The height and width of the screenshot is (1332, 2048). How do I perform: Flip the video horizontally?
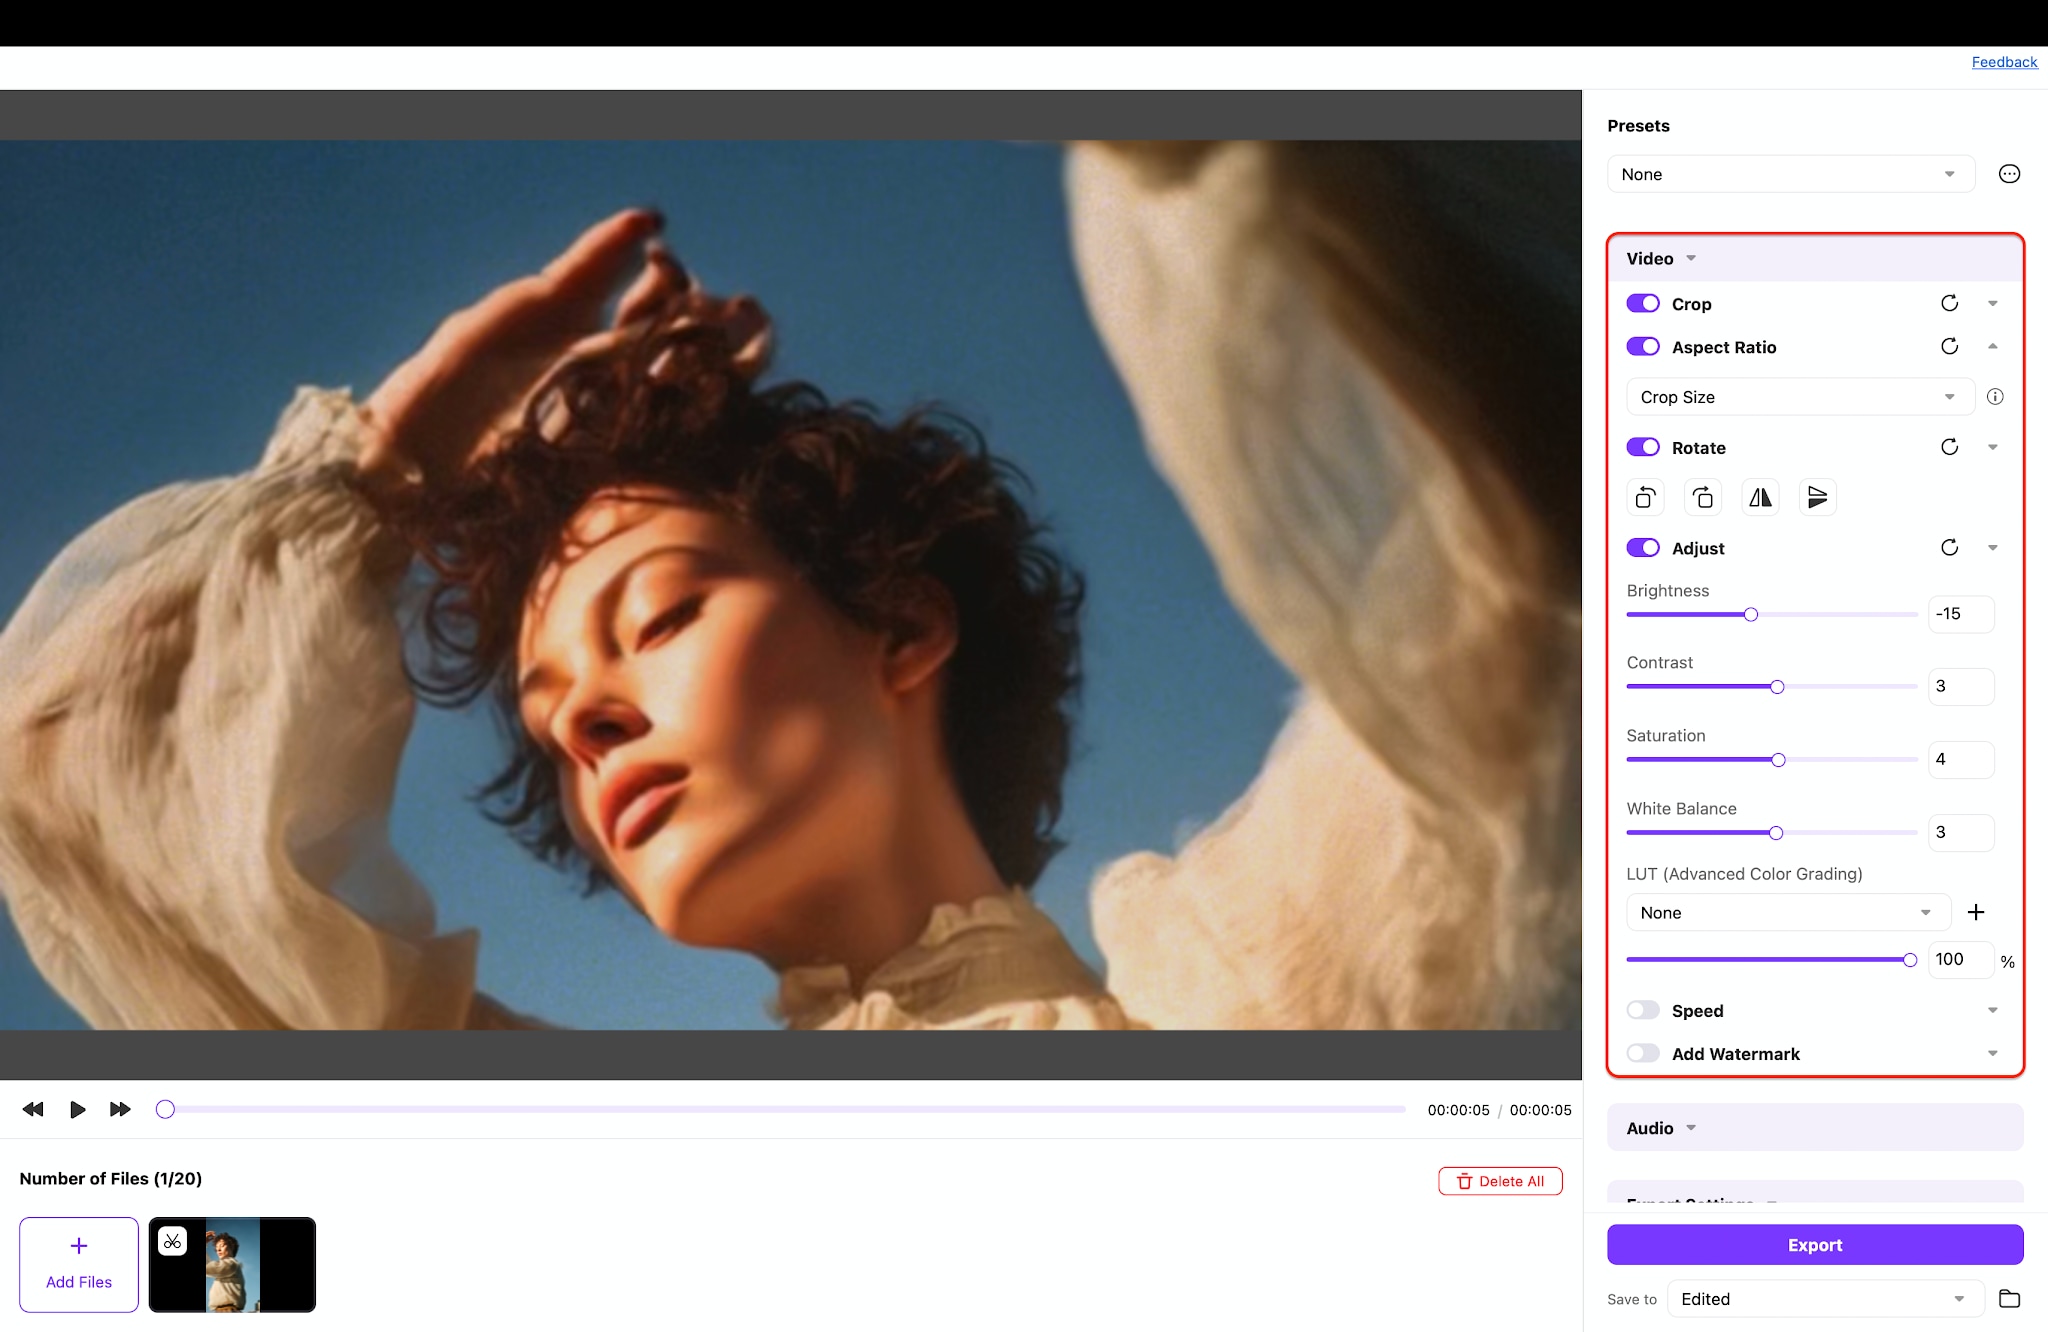(1760, 497)
